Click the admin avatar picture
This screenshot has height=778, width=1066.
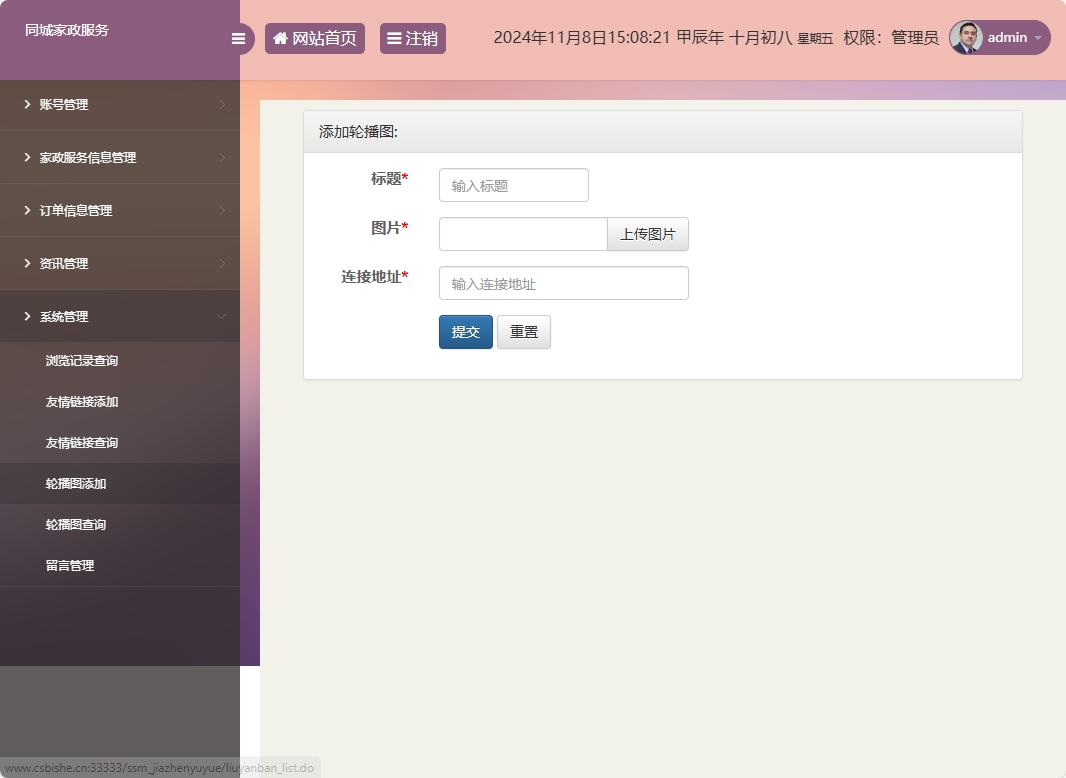pos(966,37)
